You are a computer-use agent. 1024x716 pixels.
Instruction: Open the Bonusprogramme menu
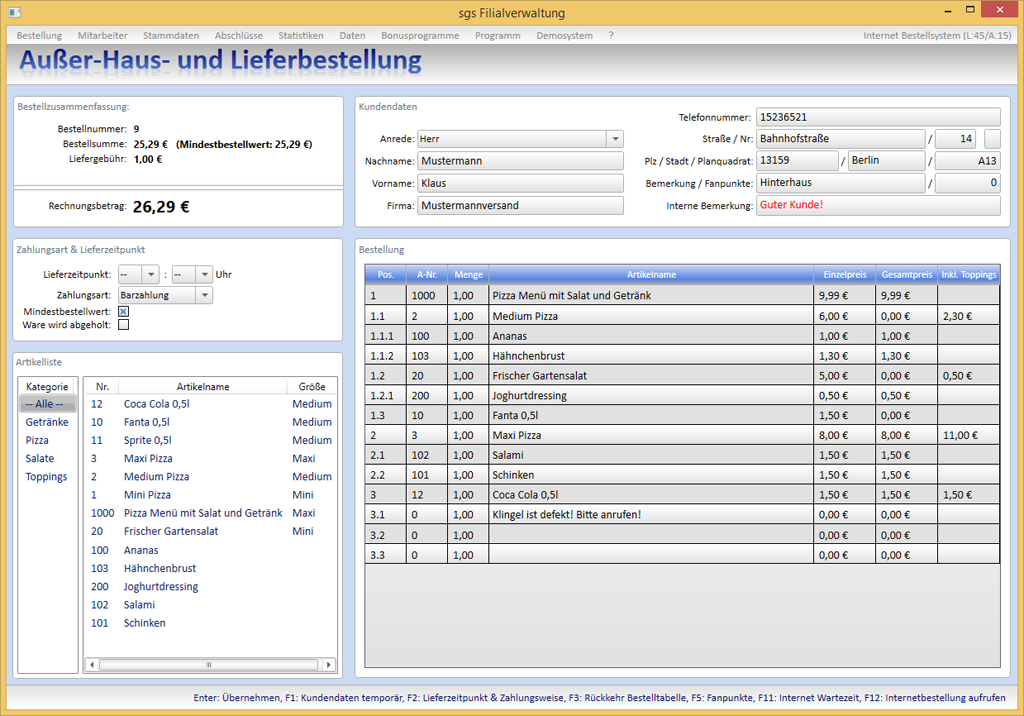421,35
